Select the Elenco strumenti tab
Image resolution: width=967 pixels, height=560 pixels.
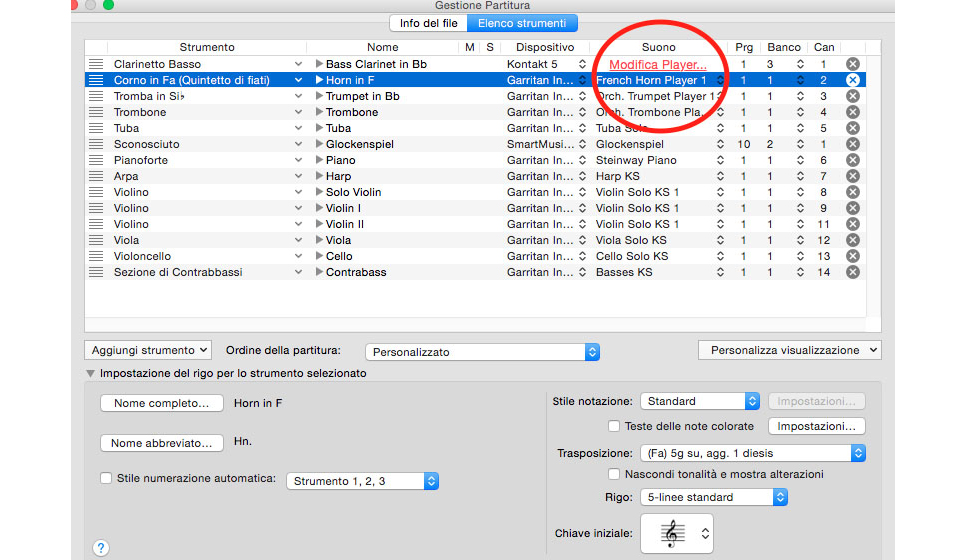point(521,23)
